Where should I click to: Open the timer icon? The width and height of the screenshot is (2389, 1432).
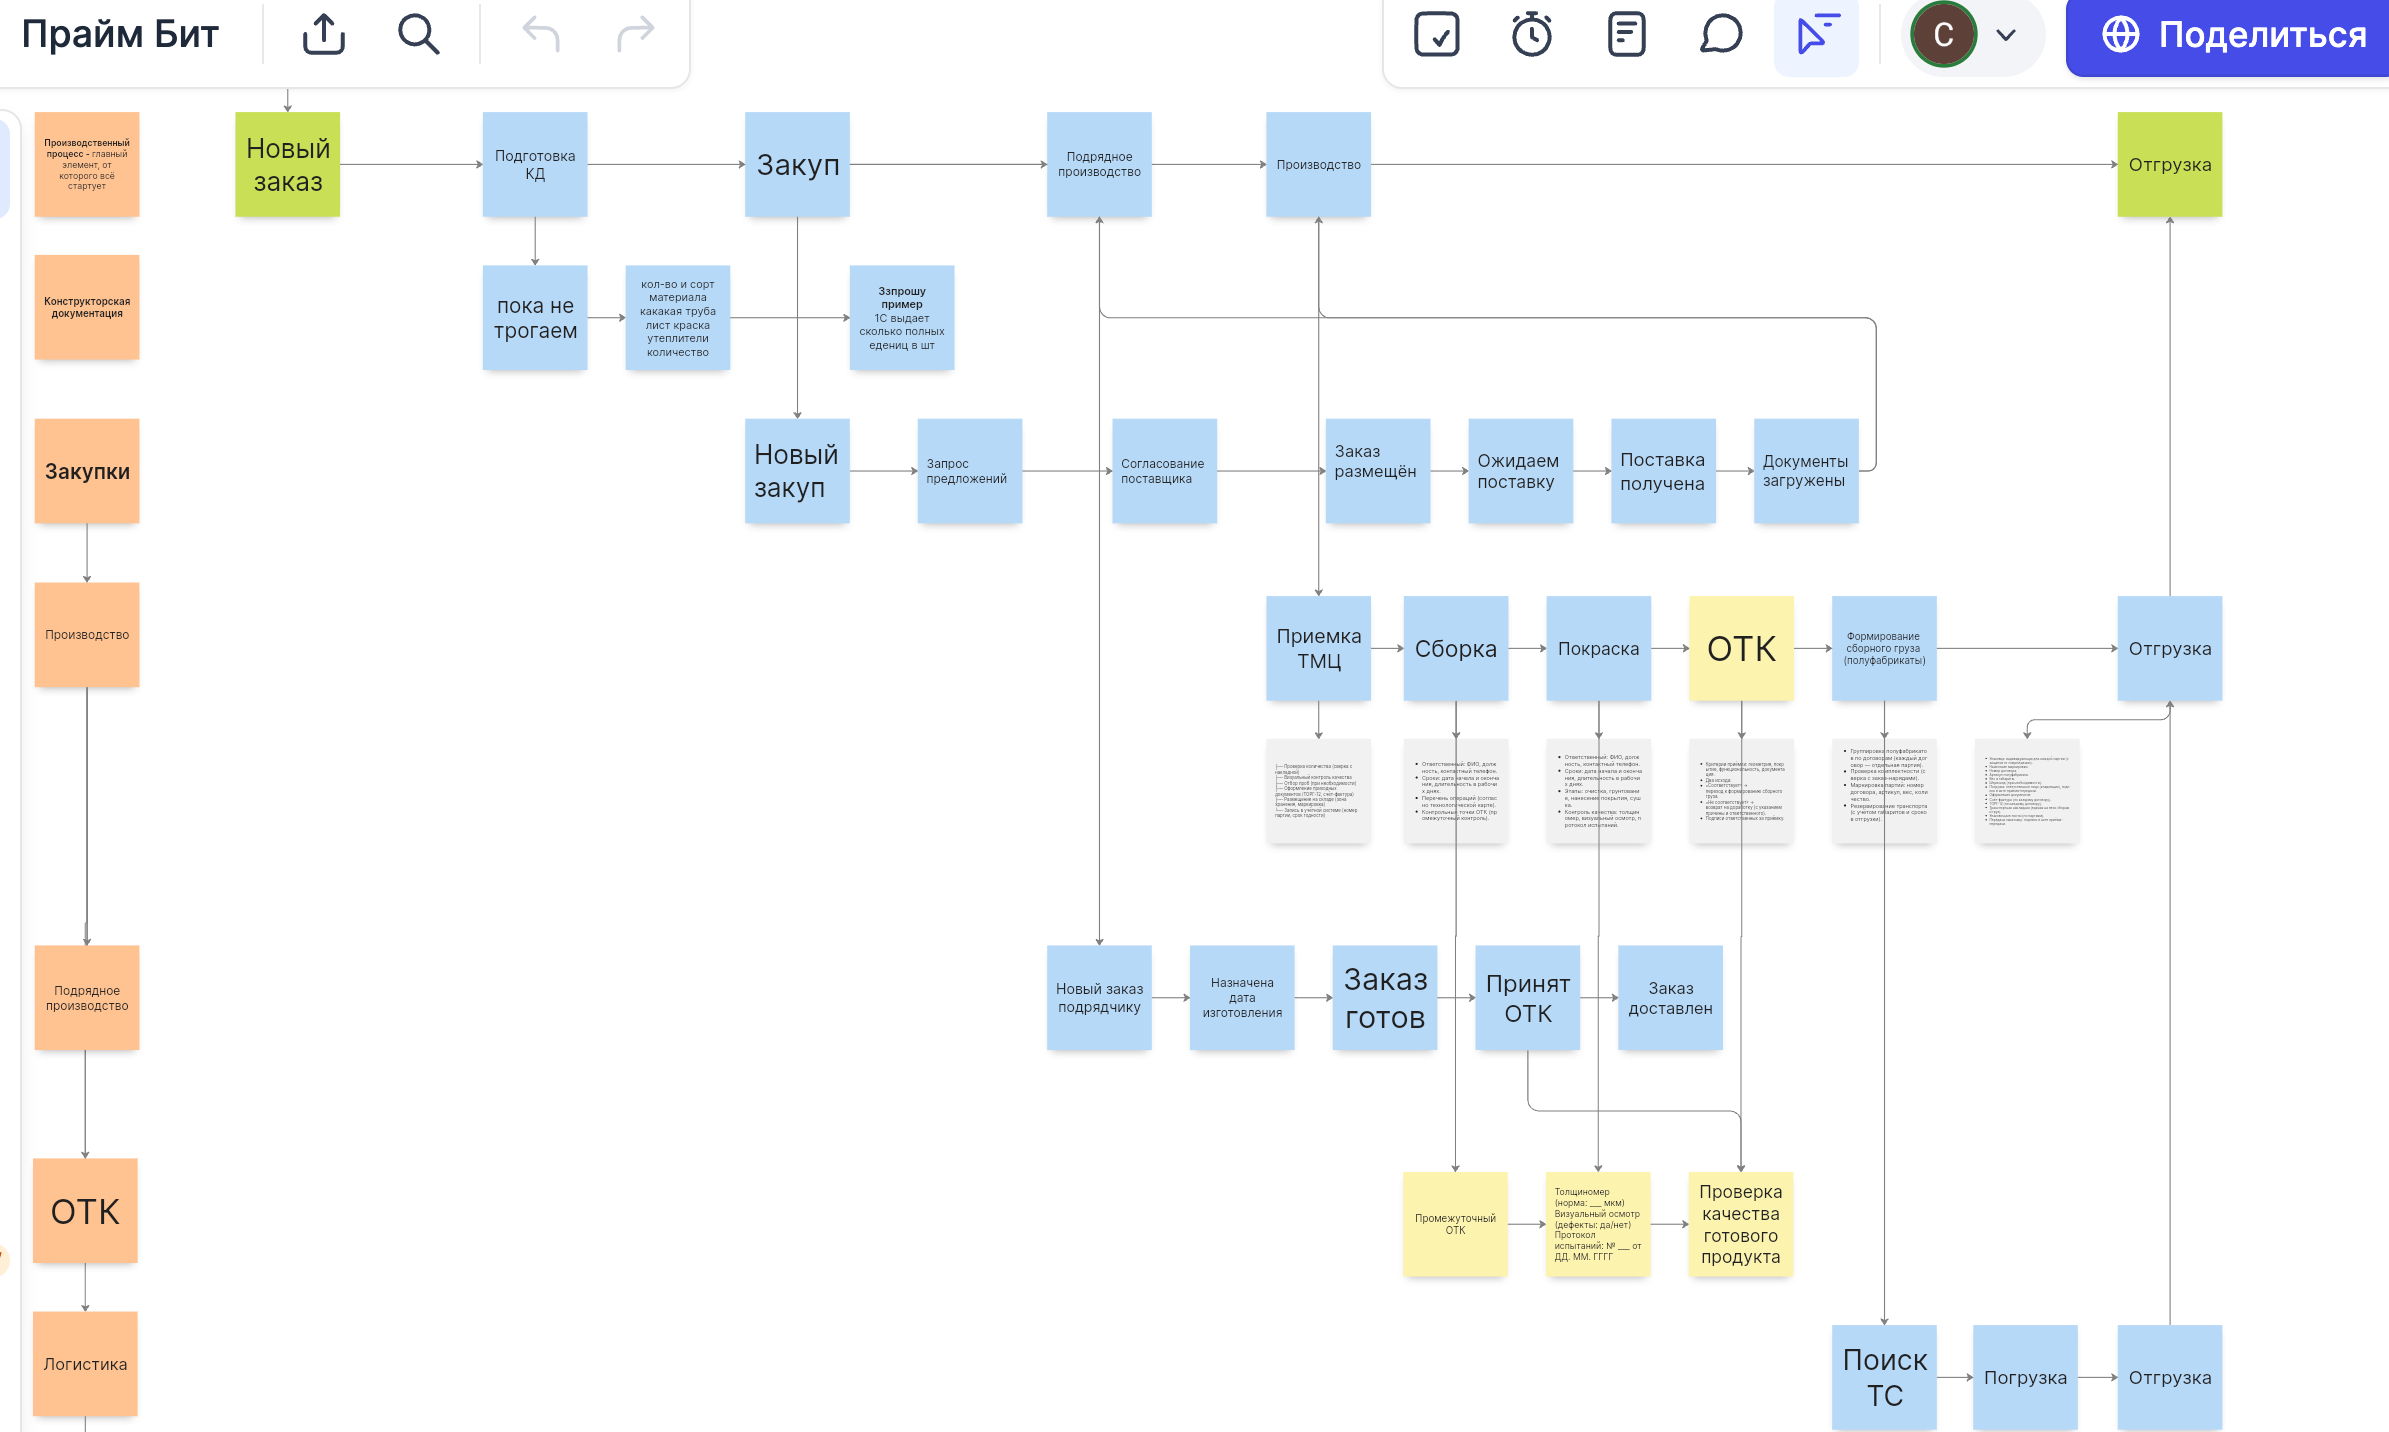click(1531, 35)
